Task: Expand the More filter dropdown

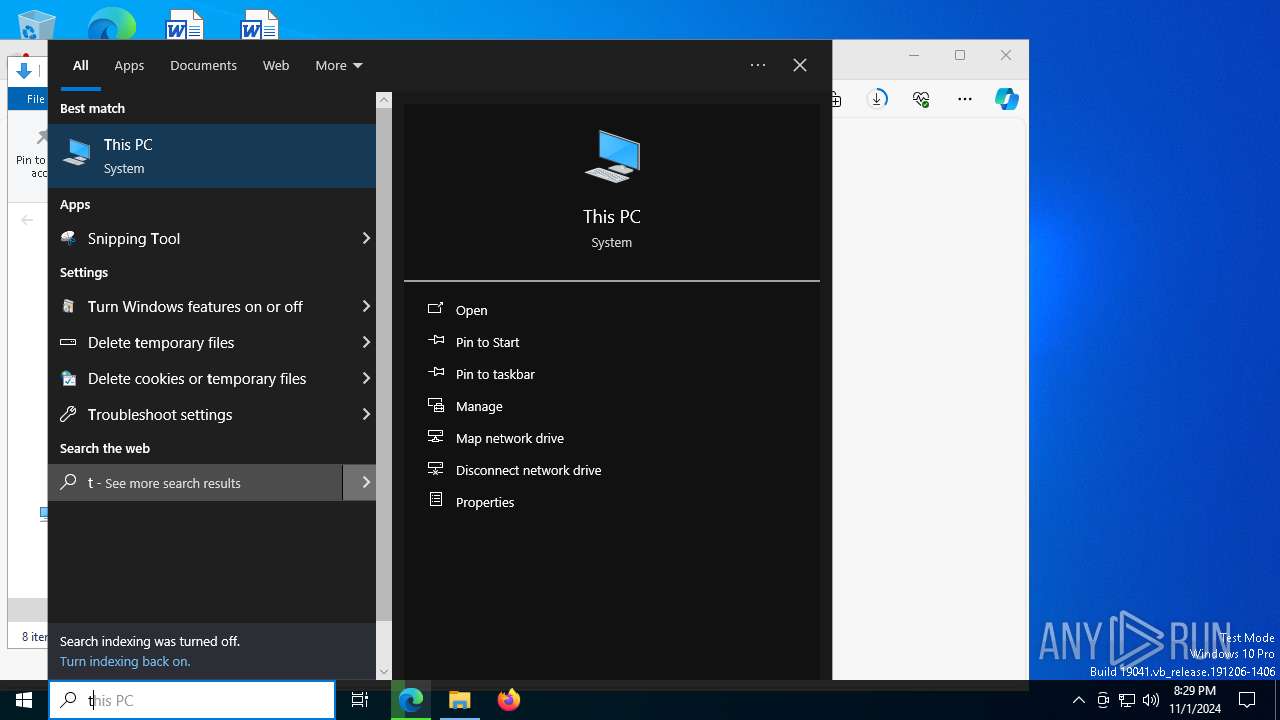Action: point(339,65)
